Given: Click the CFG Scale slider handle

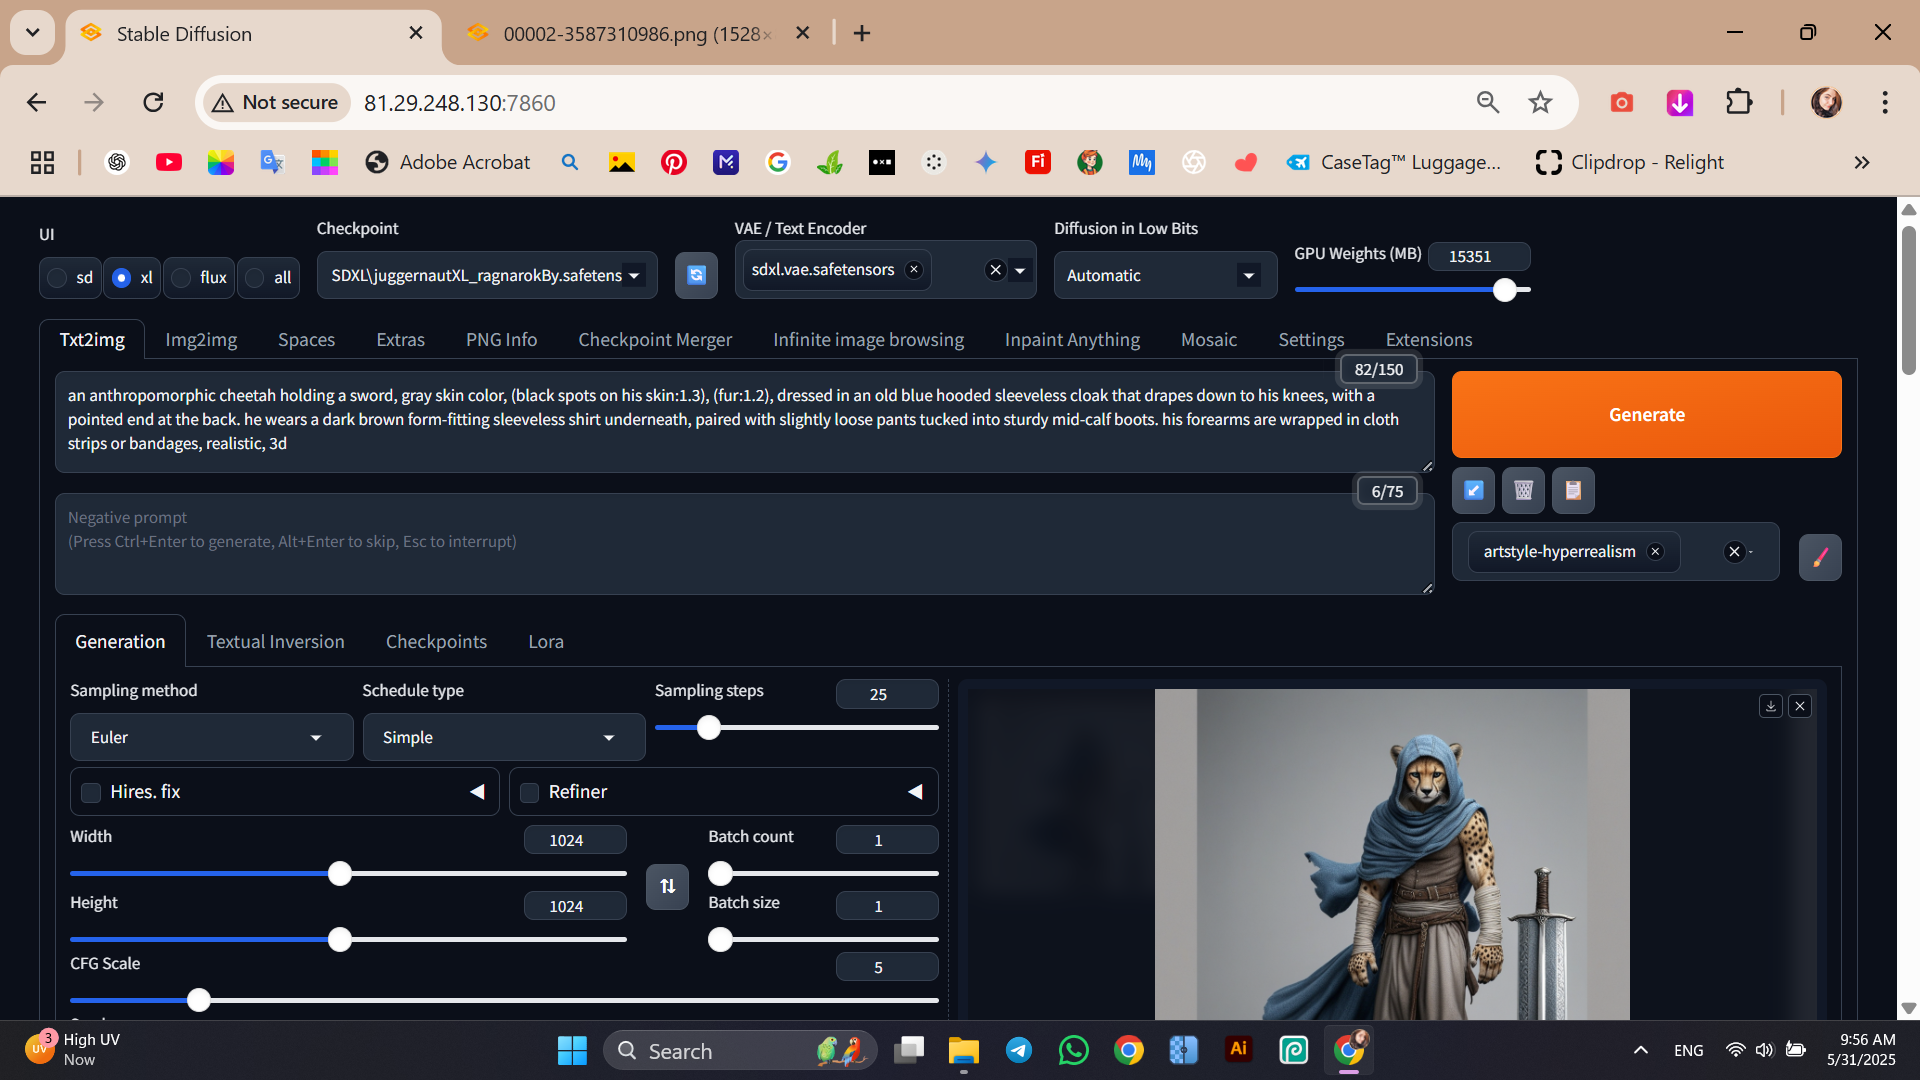Looking at the screenshot, I should [199, 1000].
